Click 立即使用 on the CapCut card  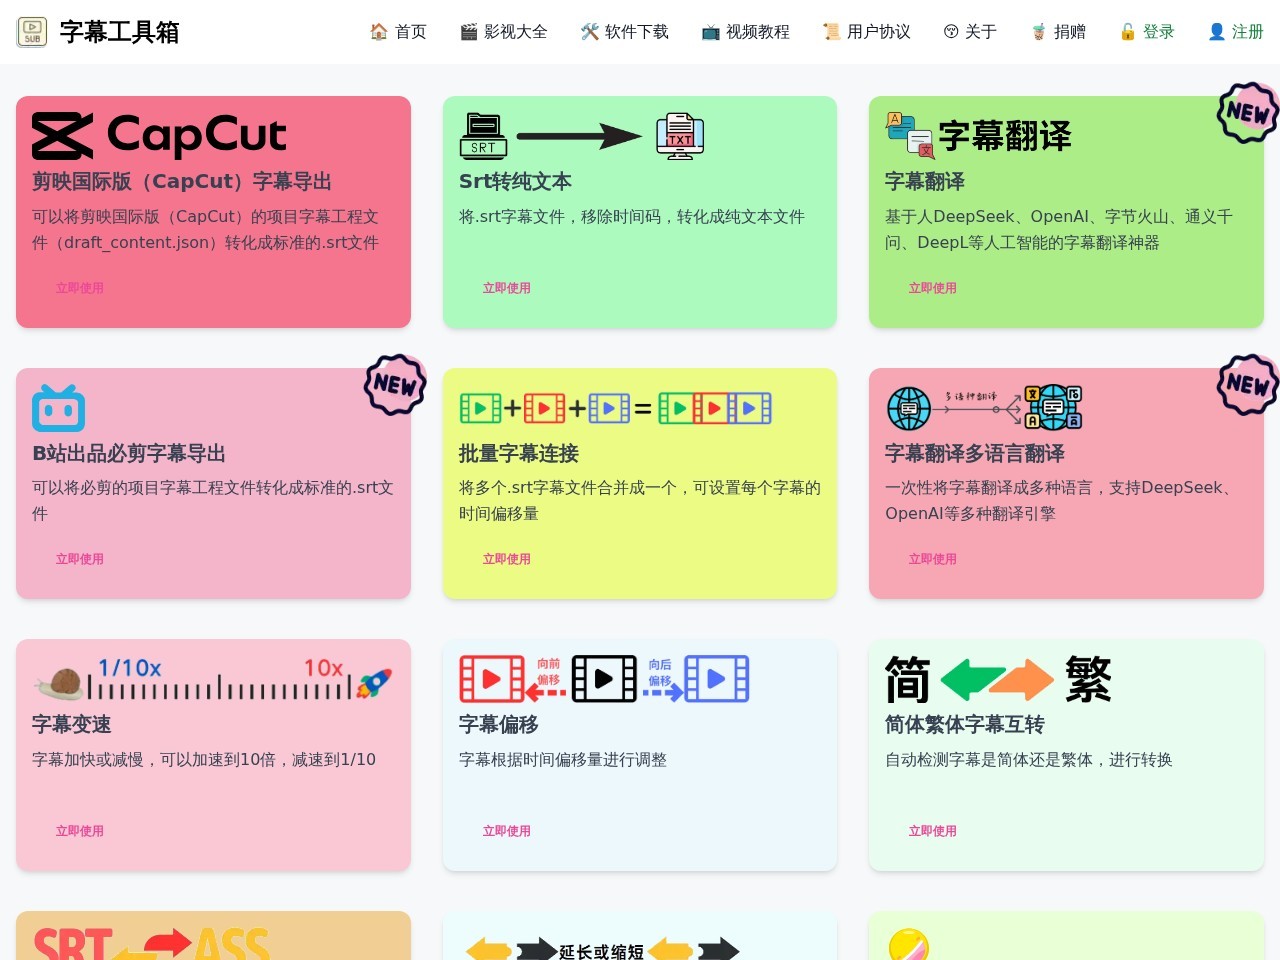[80, 287]
